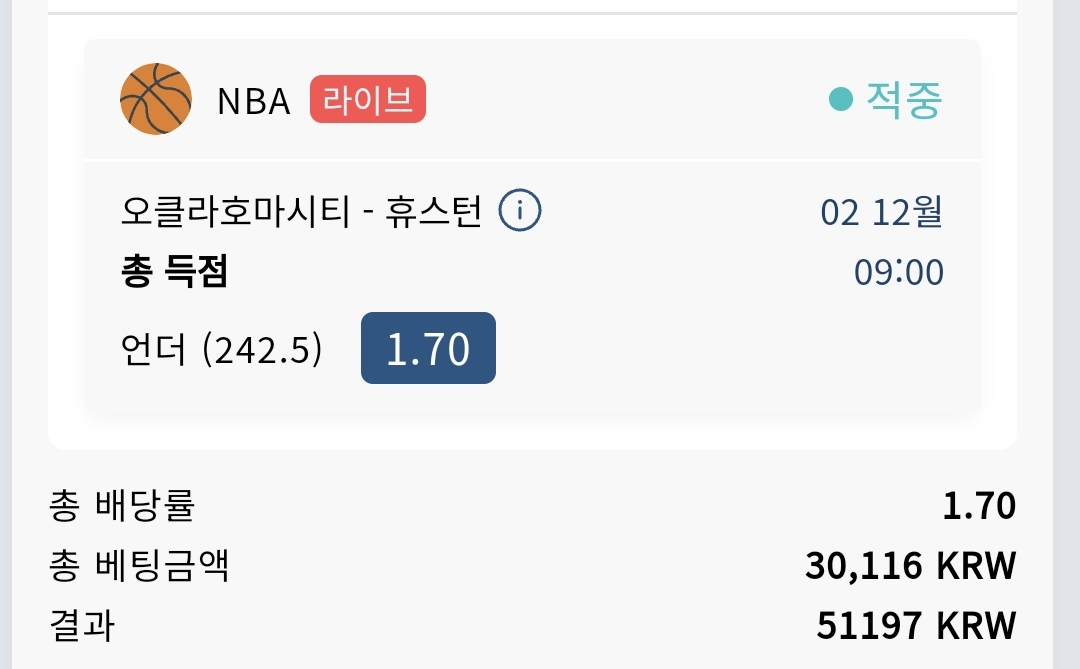This screenshot has height=669, width=1080.
Task: Select the red 라이브 badge
Action: 368,99
